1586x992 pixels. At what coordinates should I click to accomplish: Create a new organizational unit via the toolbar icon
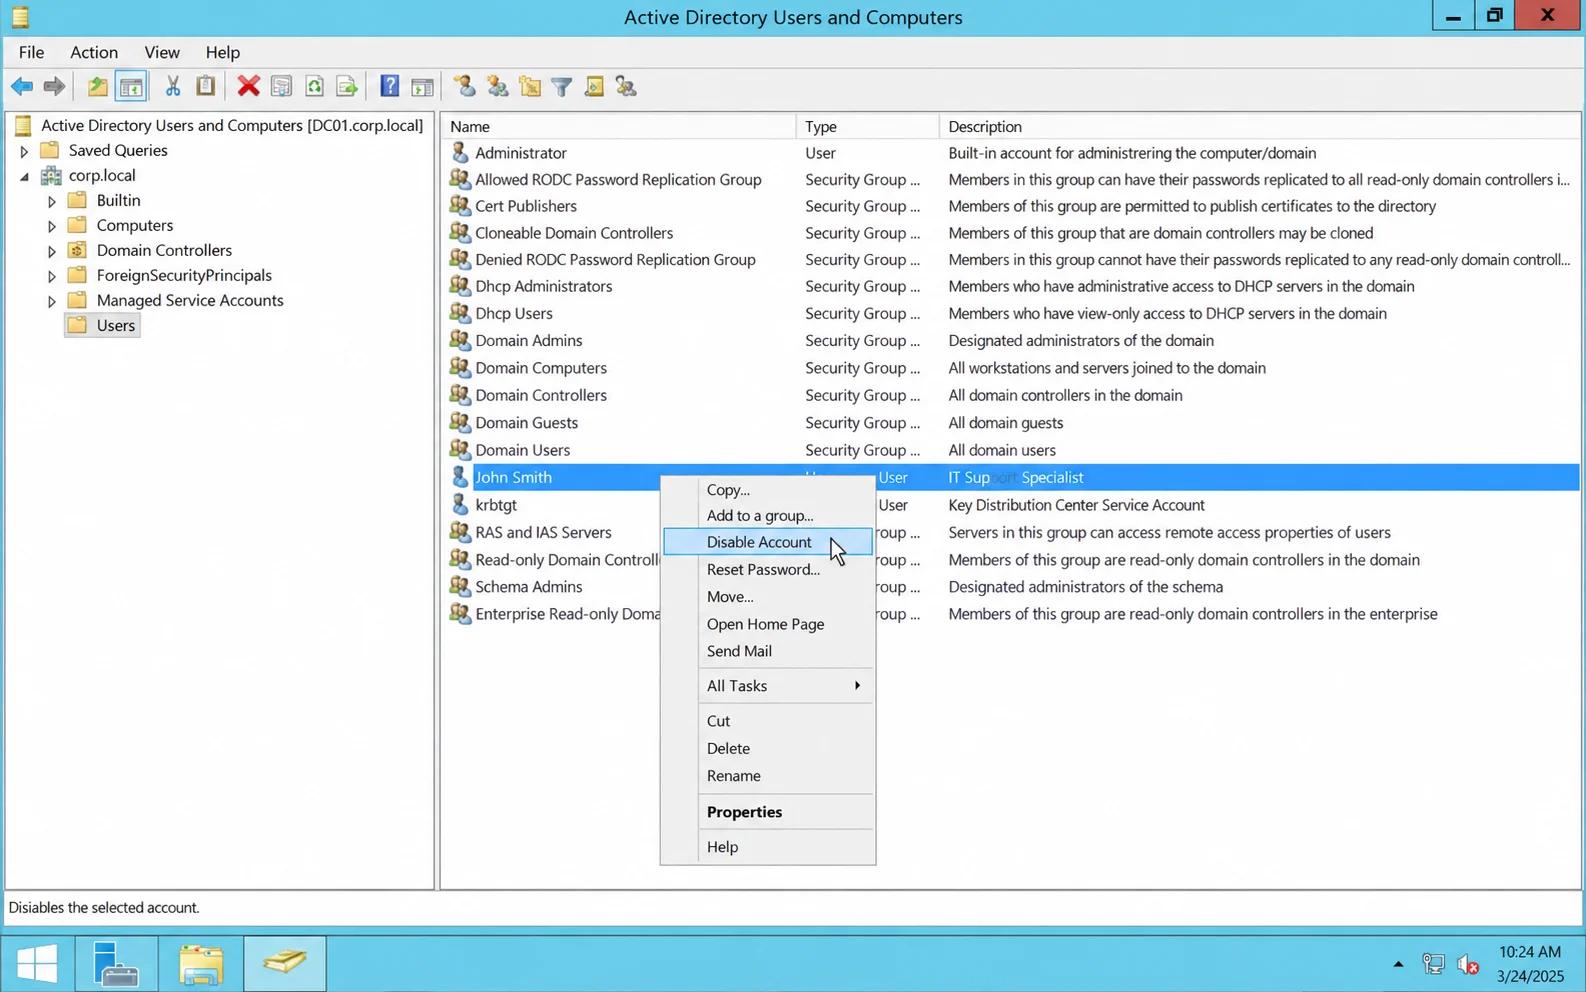click(530, 87)
